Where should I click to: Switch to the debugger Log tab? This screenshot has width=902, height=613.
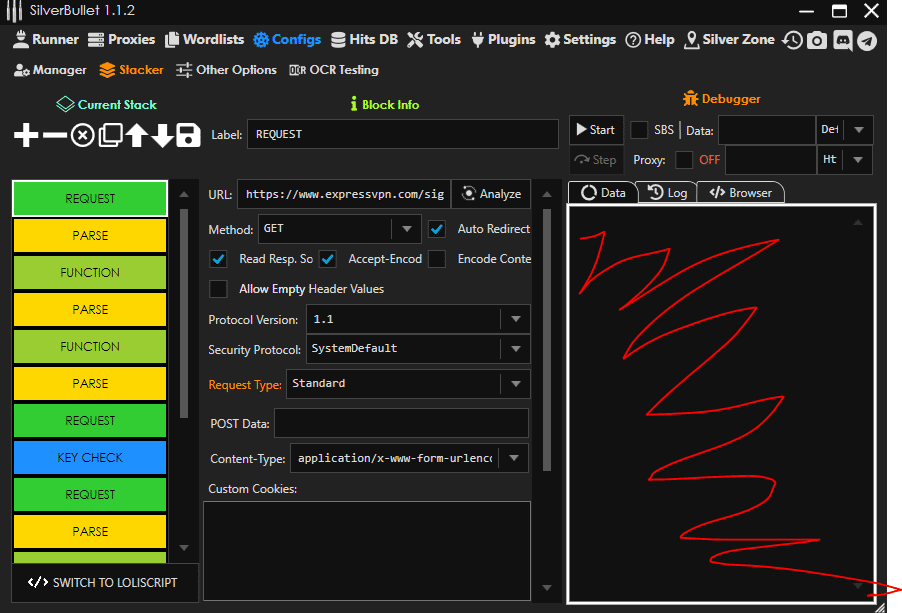coord(667,193)
